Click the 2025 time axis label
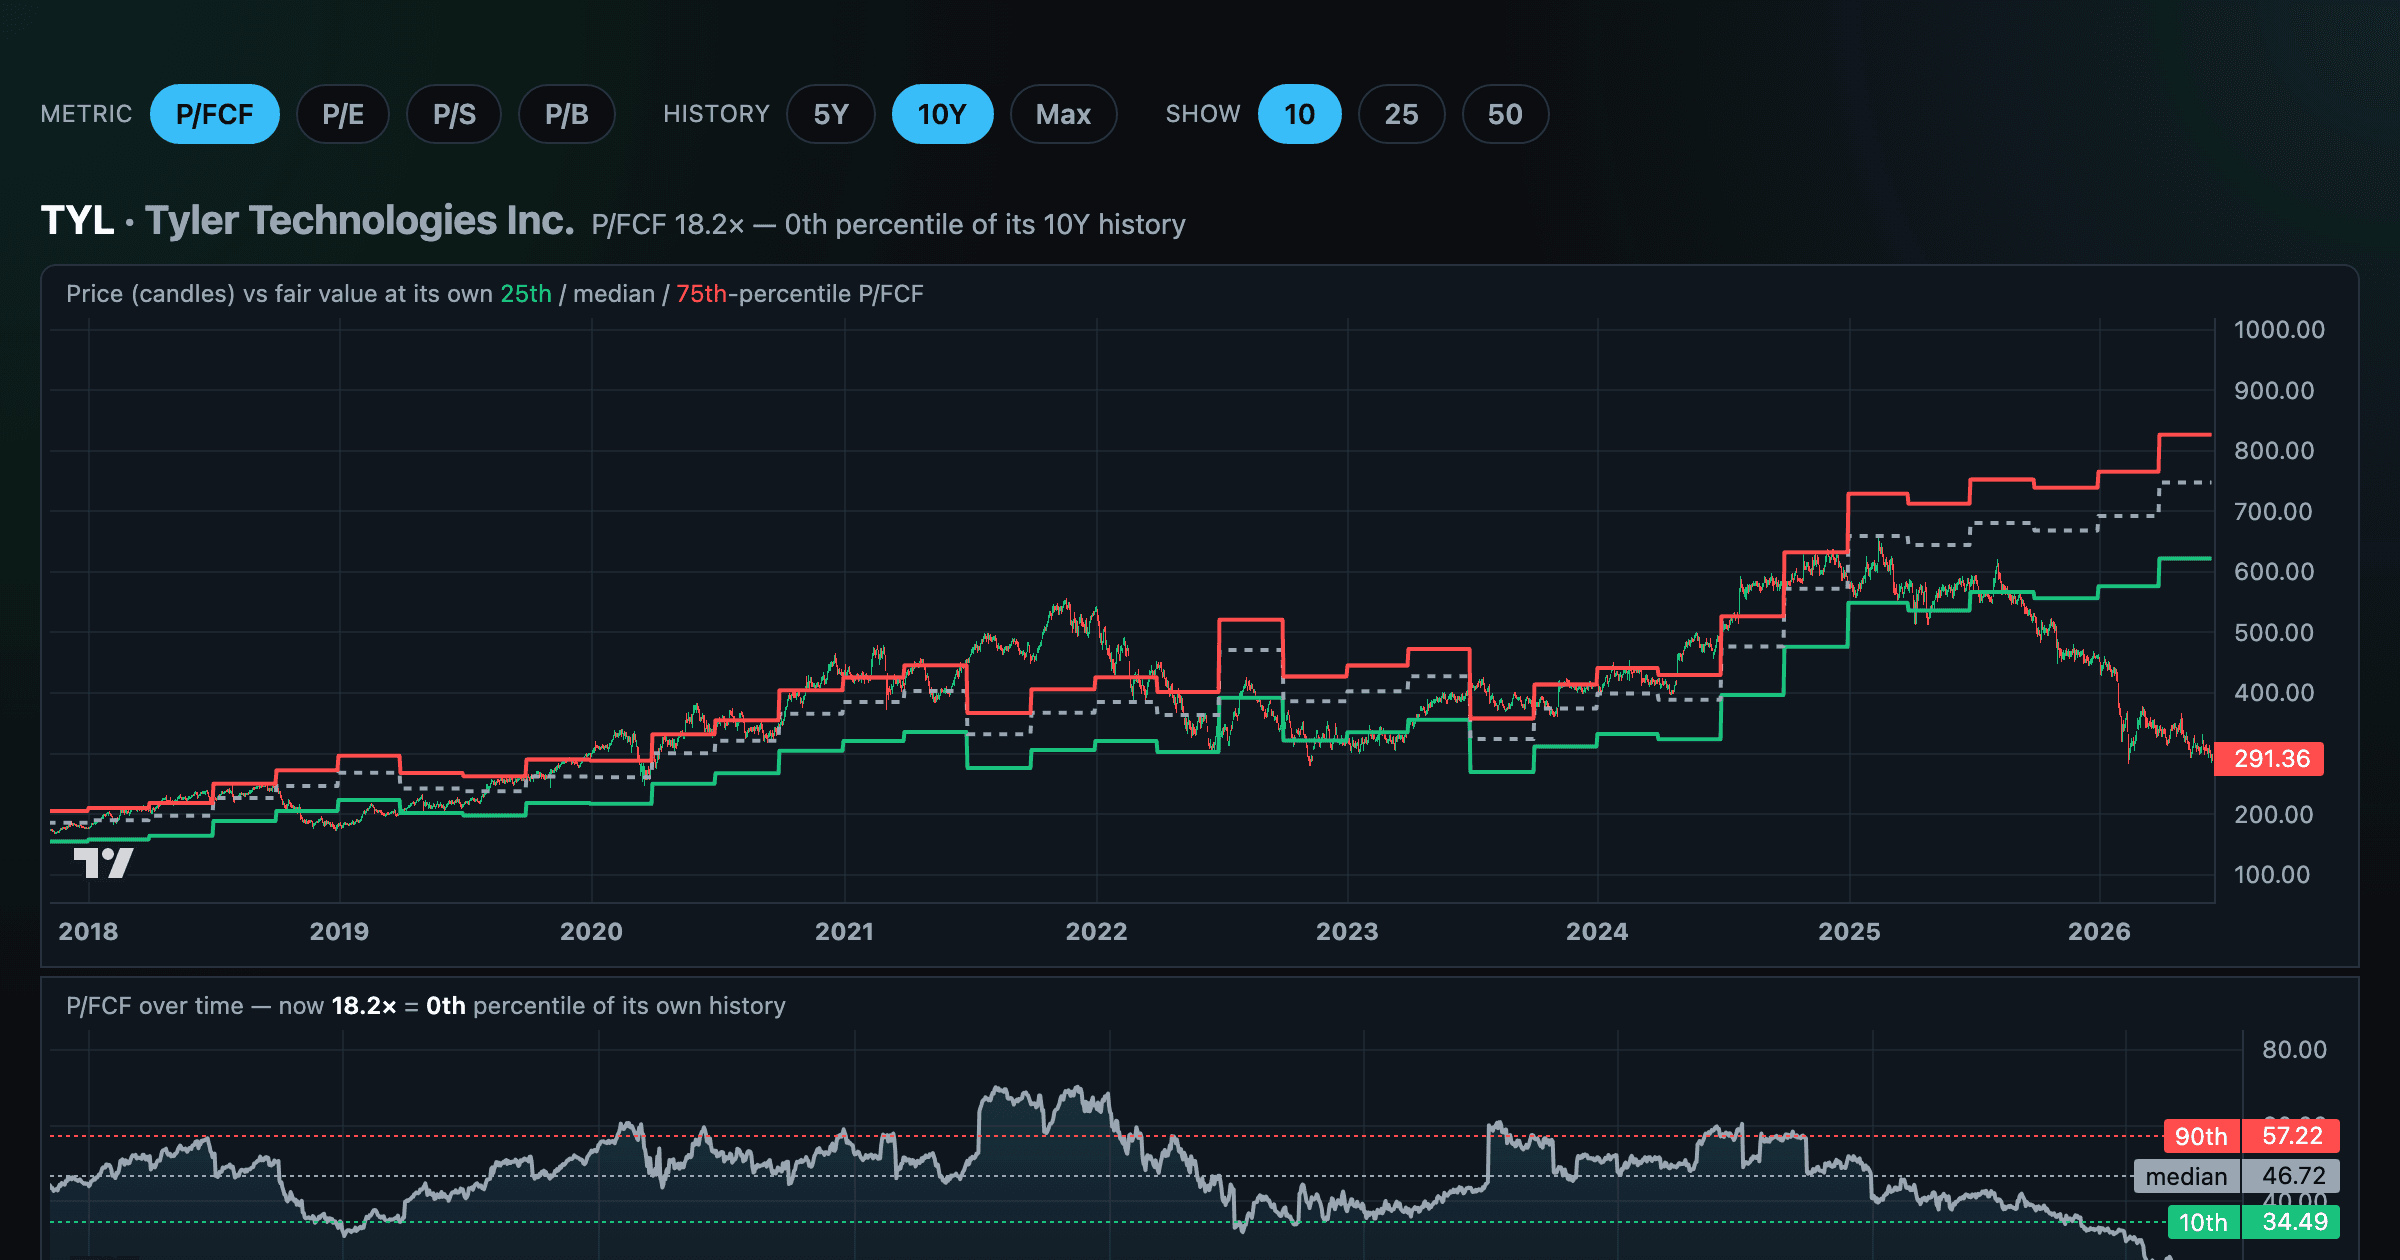This screenshot has width=2400, height=1260. 1849,931
